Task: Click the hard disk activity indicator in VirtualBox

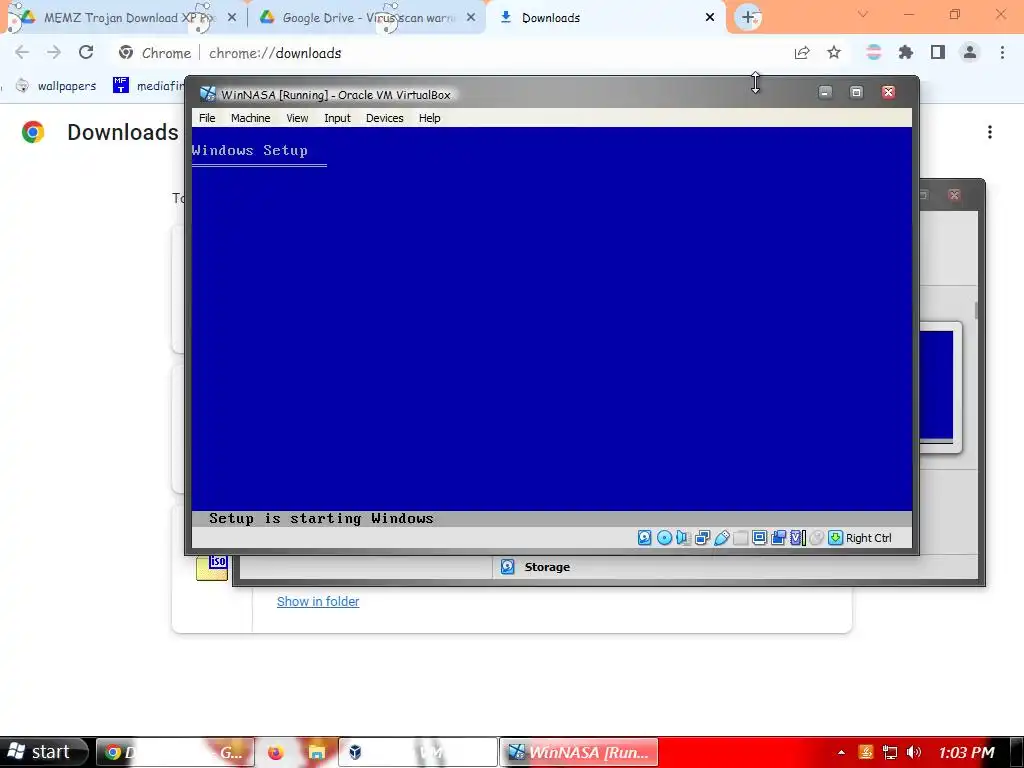Action: [x=645, y=537]
